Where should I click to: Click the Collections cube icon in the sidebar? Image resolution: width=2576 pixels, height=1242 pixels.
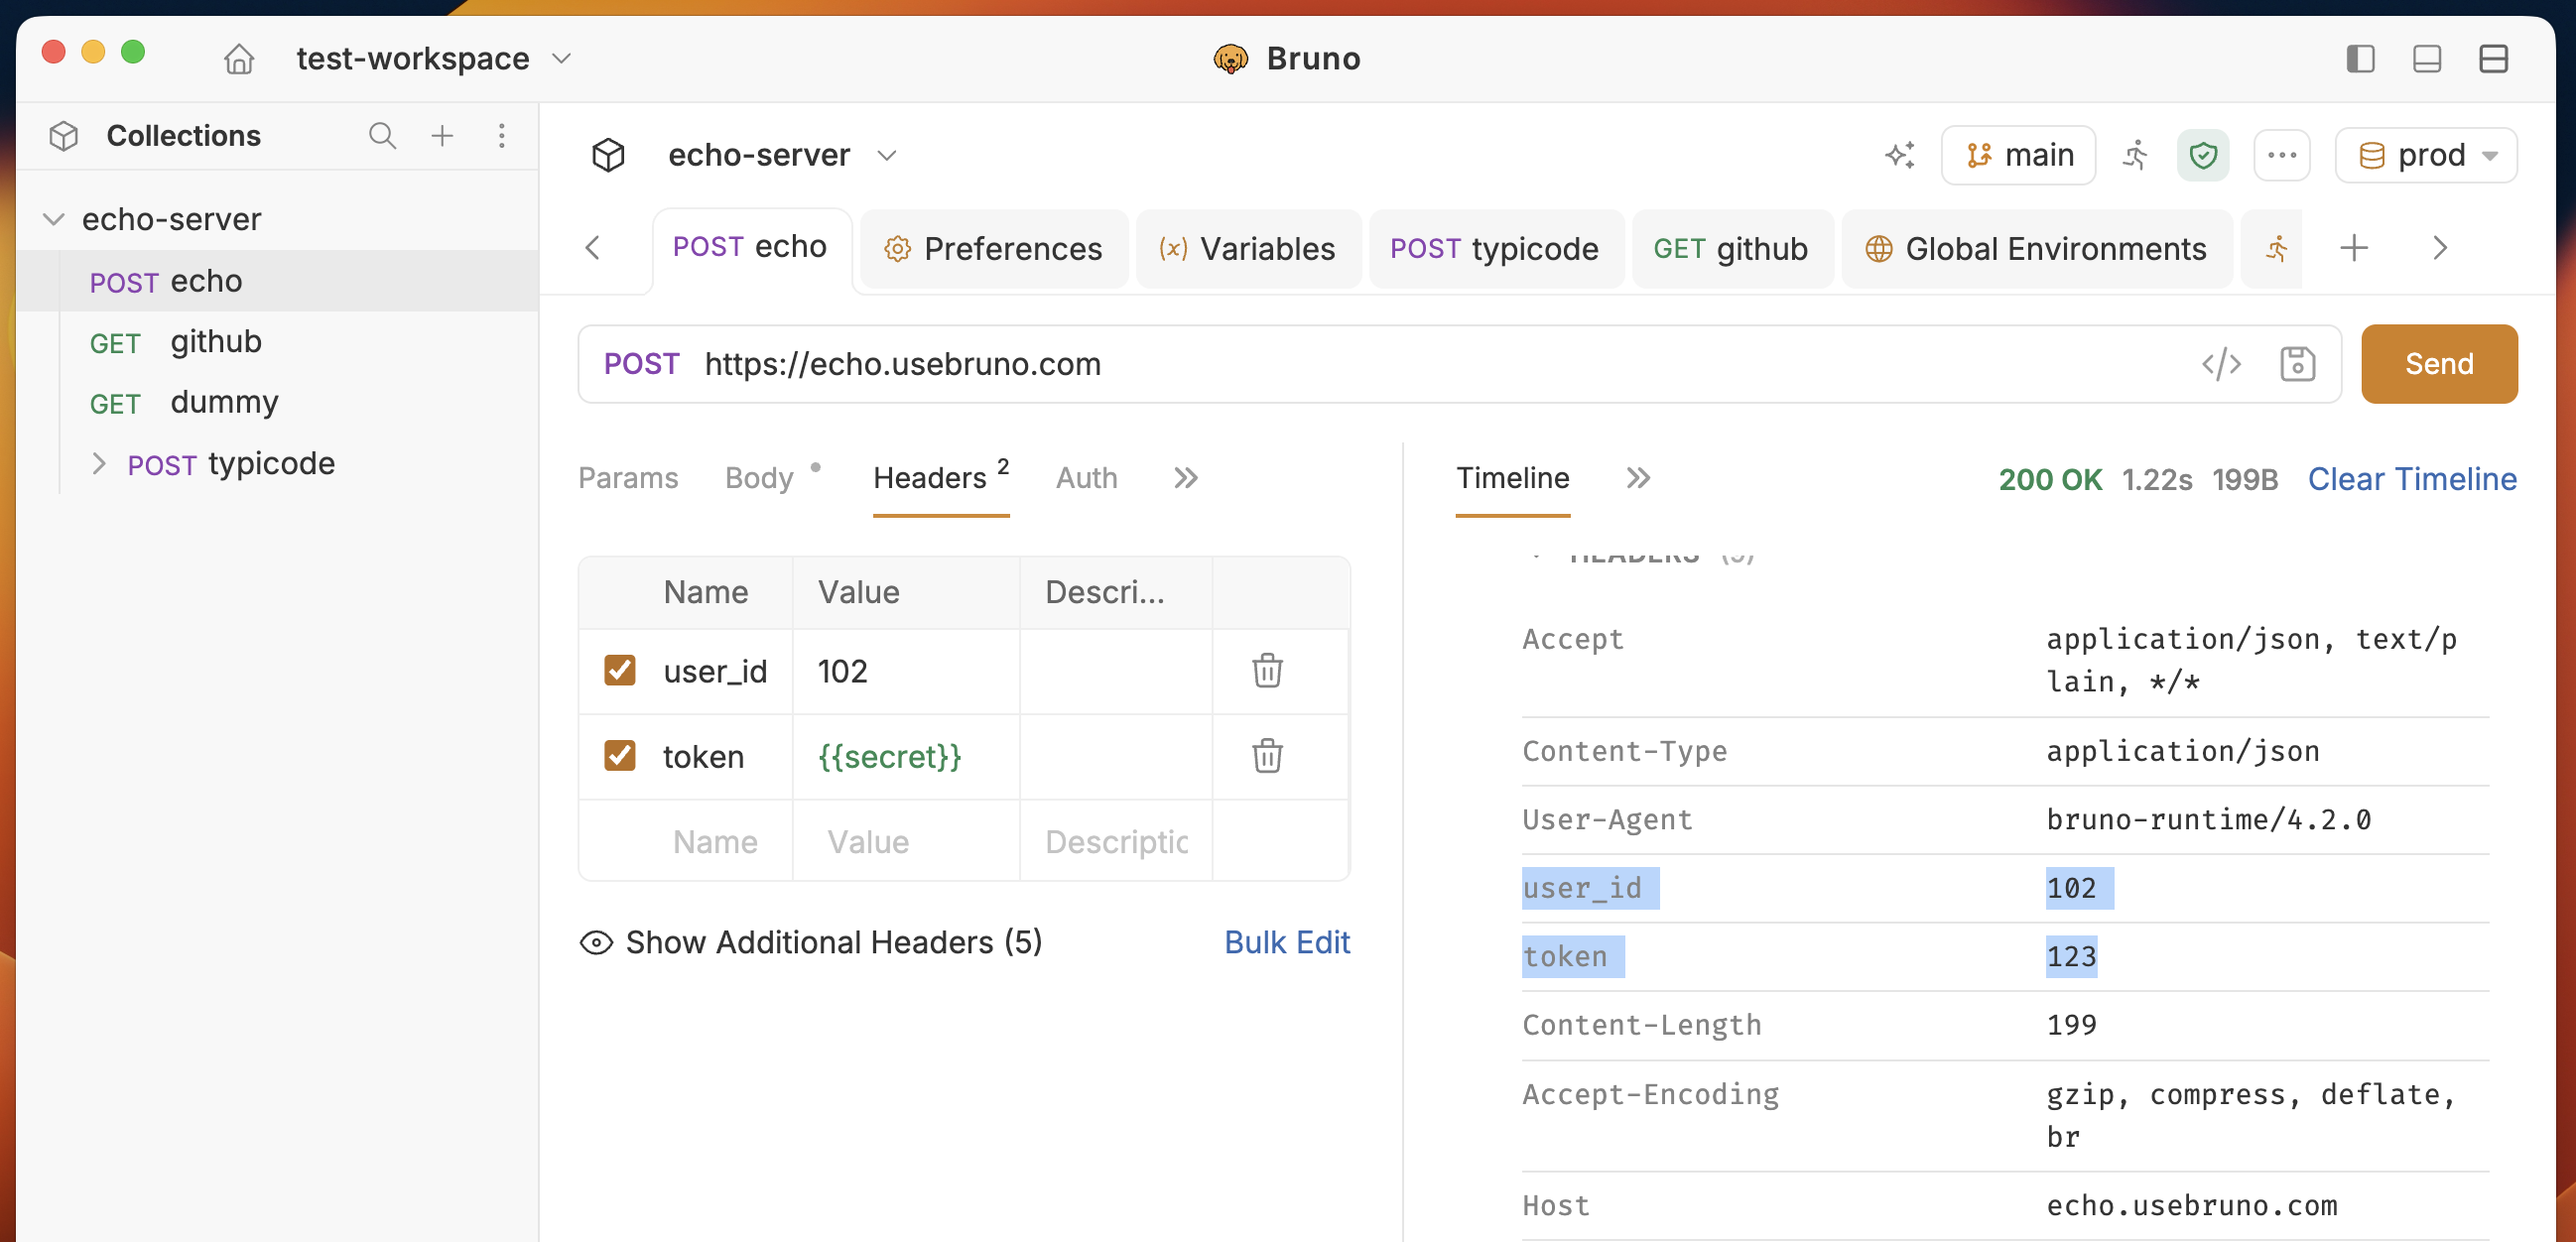coord(63,136)
